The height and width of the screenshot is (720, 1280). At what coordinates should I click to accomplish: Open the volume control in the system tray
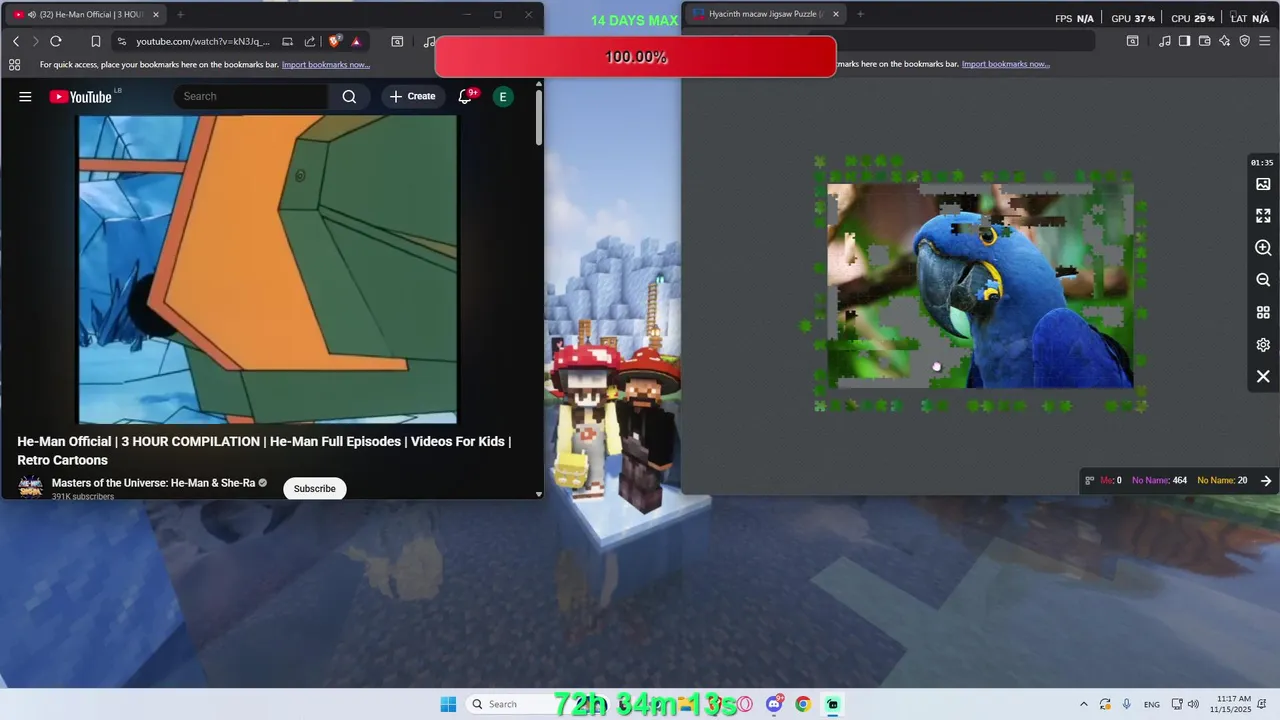pos(1193,704)
